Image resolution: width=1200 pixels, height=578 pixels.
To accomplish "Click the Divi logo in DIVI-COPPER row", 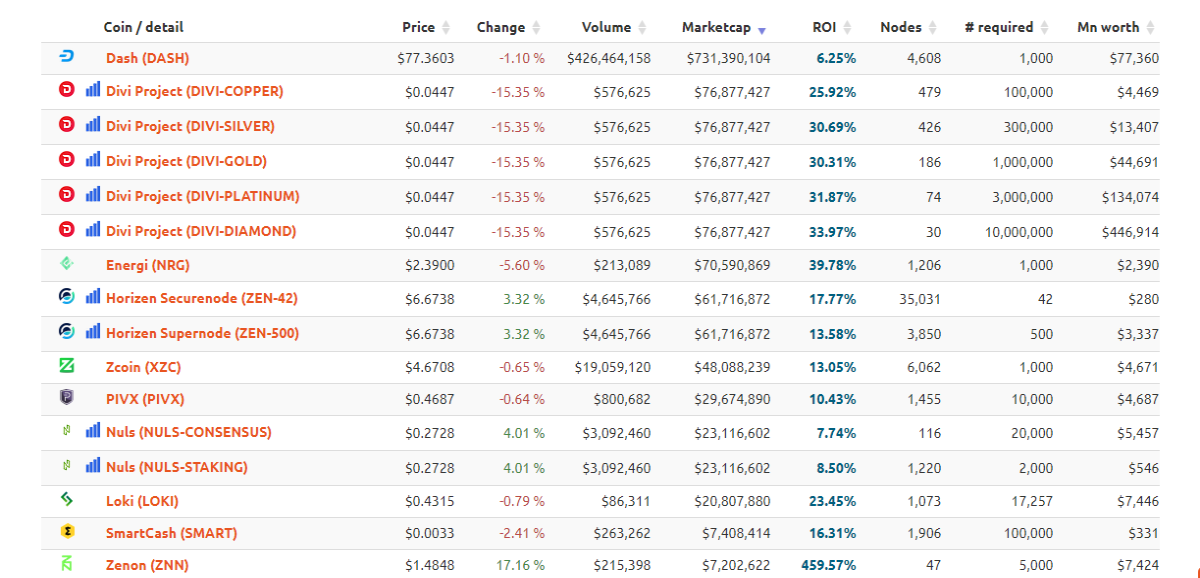I will click(x=67, y=90).
